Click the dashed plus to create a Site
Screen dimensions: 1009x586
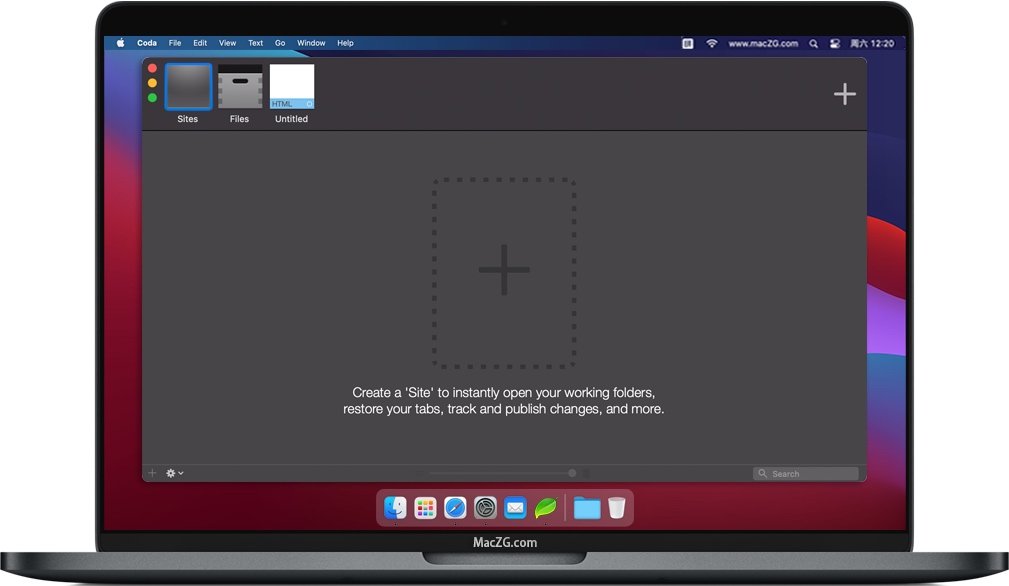[503, 268]
